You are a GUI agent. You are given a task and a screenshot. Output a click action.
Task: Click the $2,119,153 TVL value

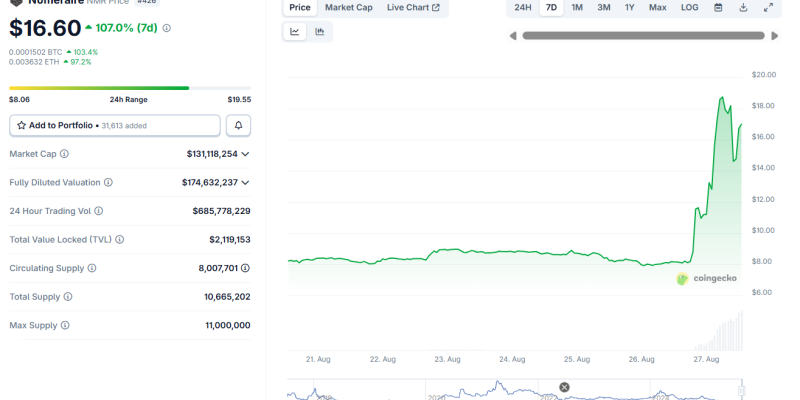[230, 239]
